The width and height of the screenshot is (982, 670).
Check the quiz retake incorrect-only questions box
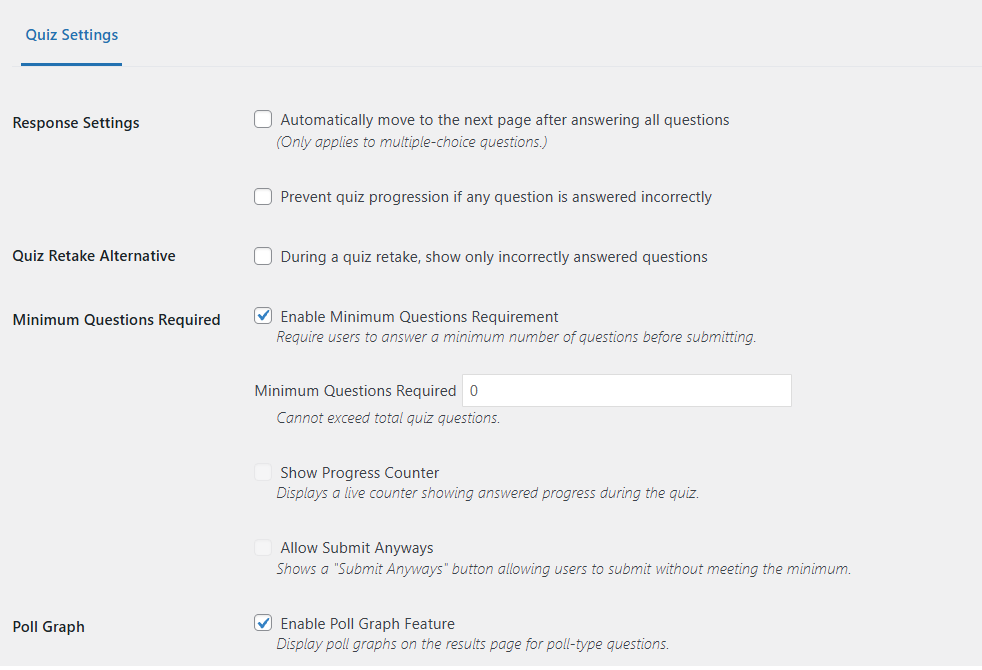pyautogui.click(x=263, y=256)
